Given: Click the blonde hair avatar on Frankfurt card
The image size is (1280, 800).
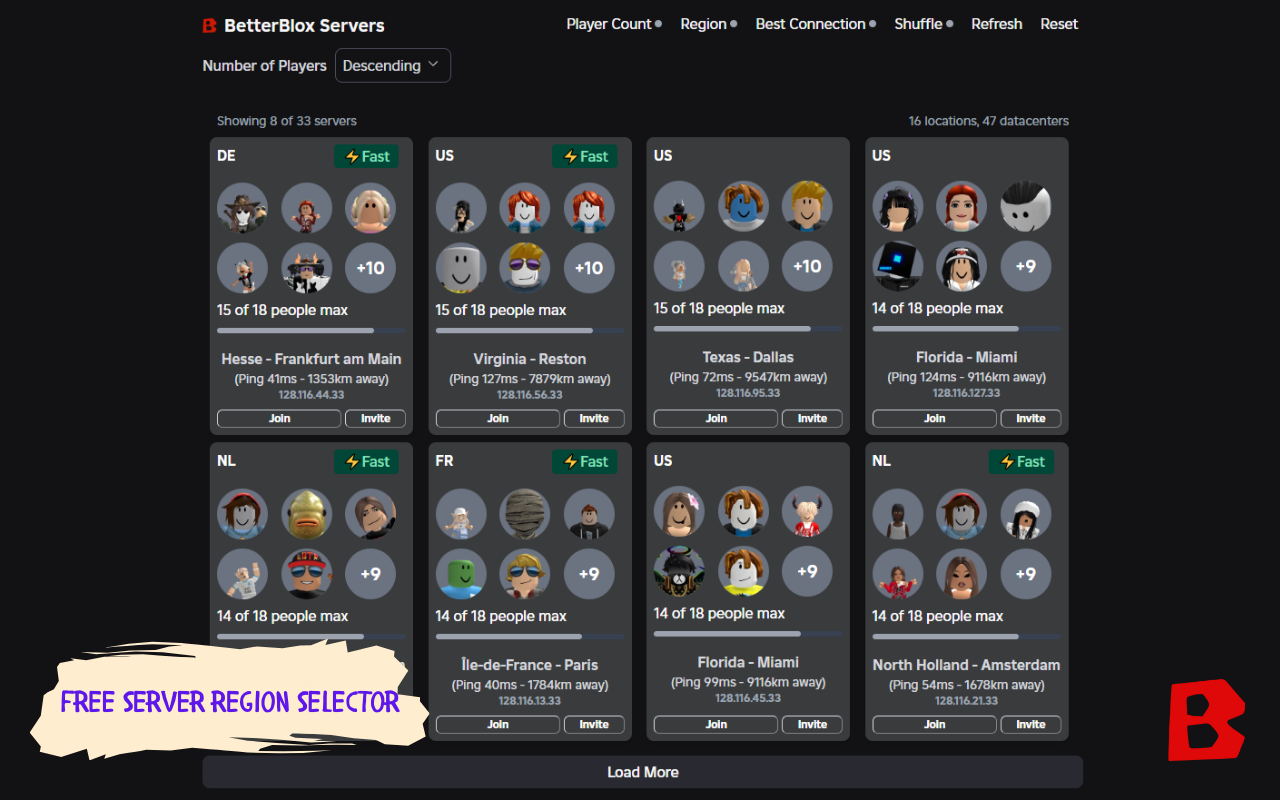Looking at the screenshot, I should 371,207.
